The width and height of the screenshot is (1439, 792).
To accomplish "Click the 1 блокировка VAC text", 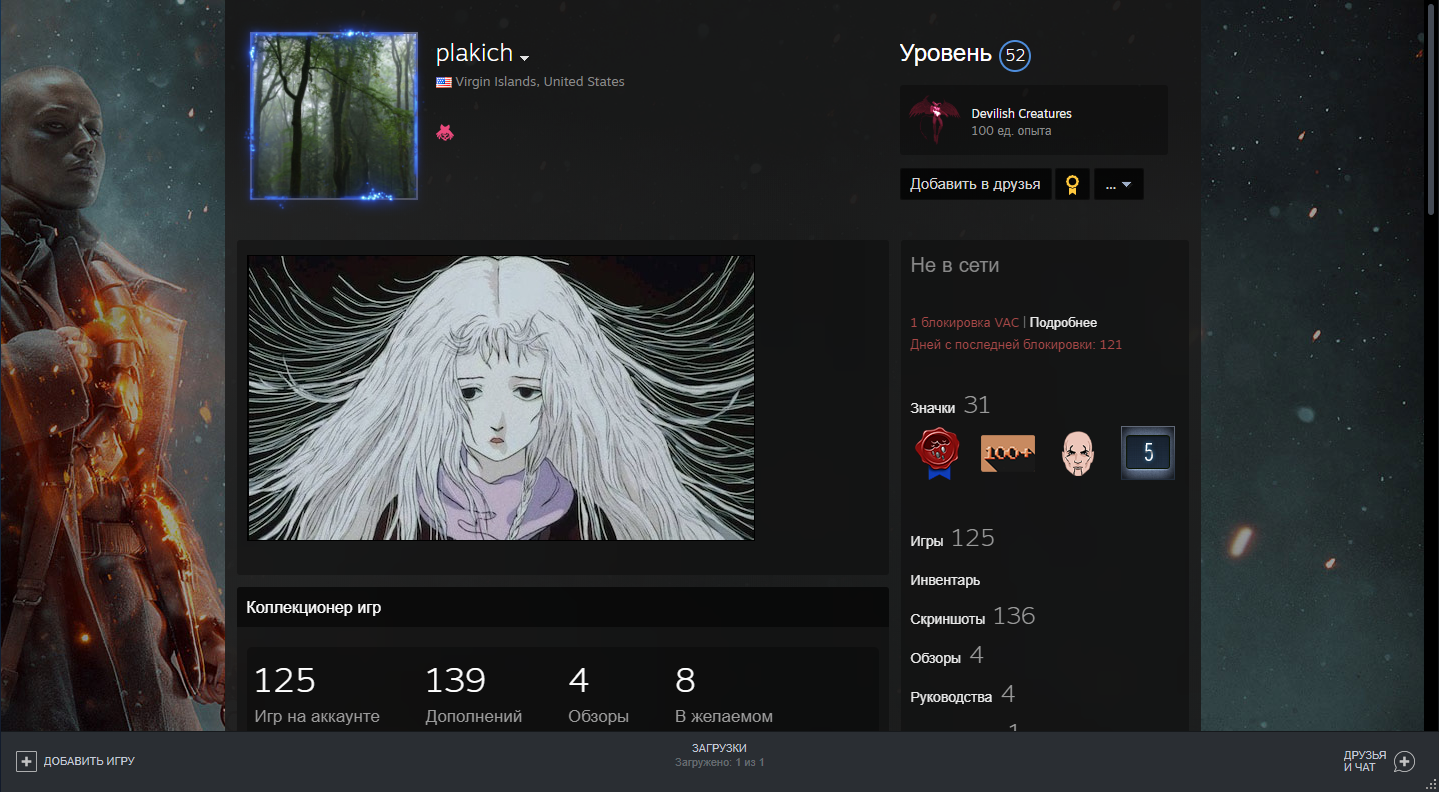I will [964, 323].
